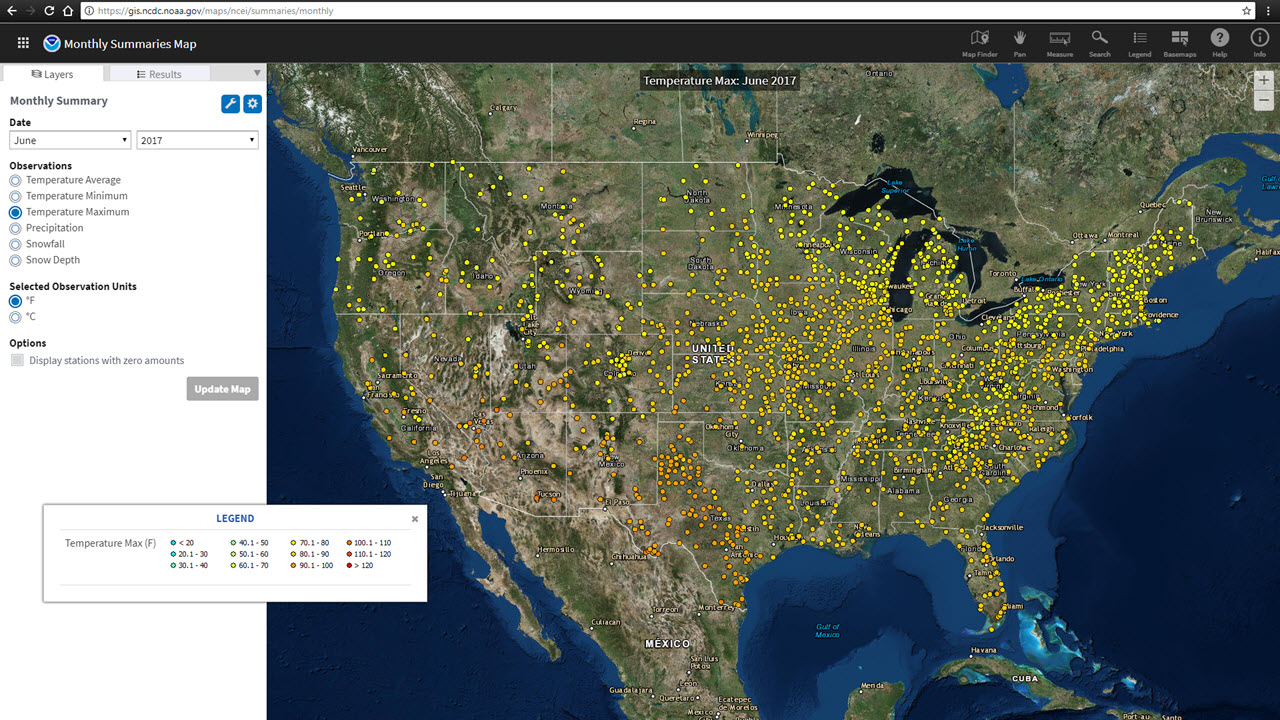Zoom in on the map
Image resolution: width=1280 pixels, height=720 pixels.
coord(1264,81)
